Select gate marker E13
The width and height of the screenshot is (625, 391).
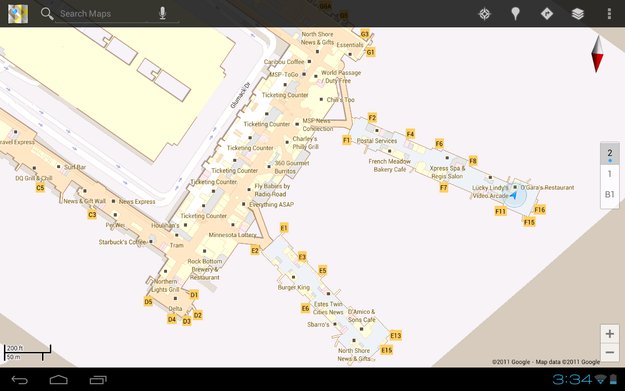click(x=396, y=336)
